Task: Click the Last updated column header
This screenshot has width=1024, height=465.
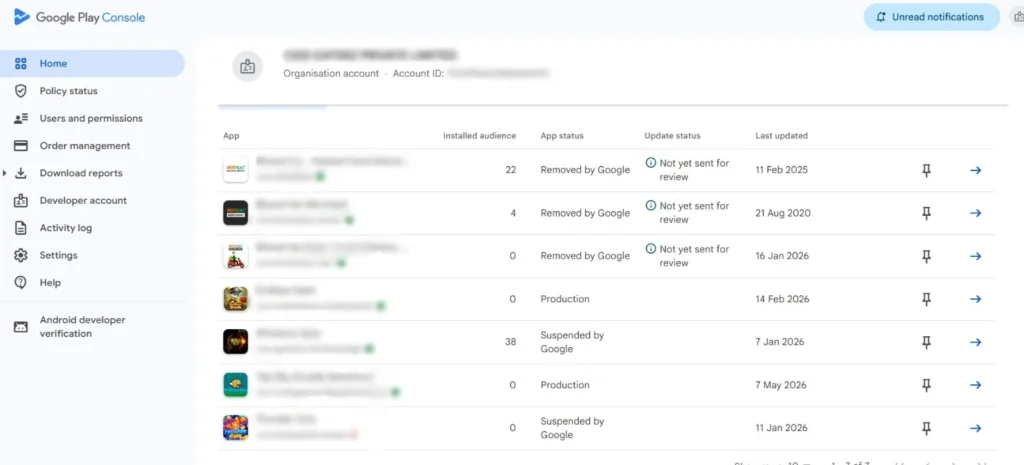Action: click(x=781, y=136)
